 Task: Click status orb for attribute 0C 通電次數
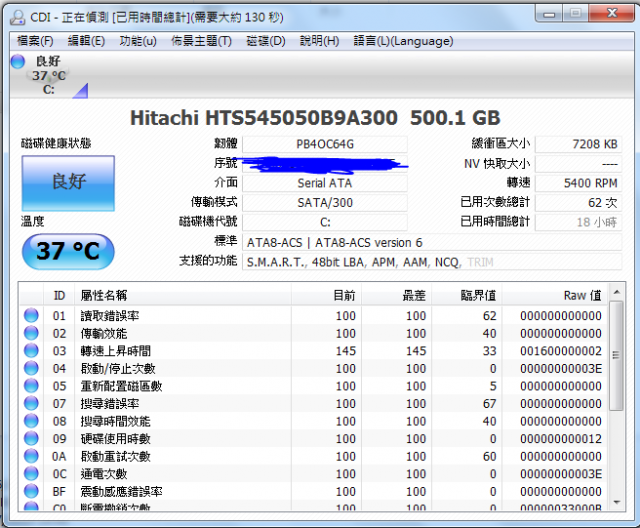[x=31, y=473]
